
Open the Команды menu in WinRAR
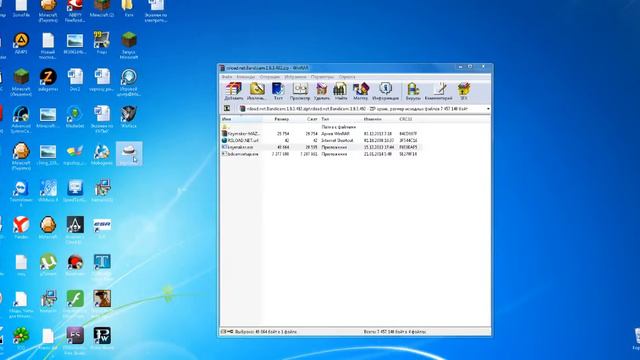(246, 77)
